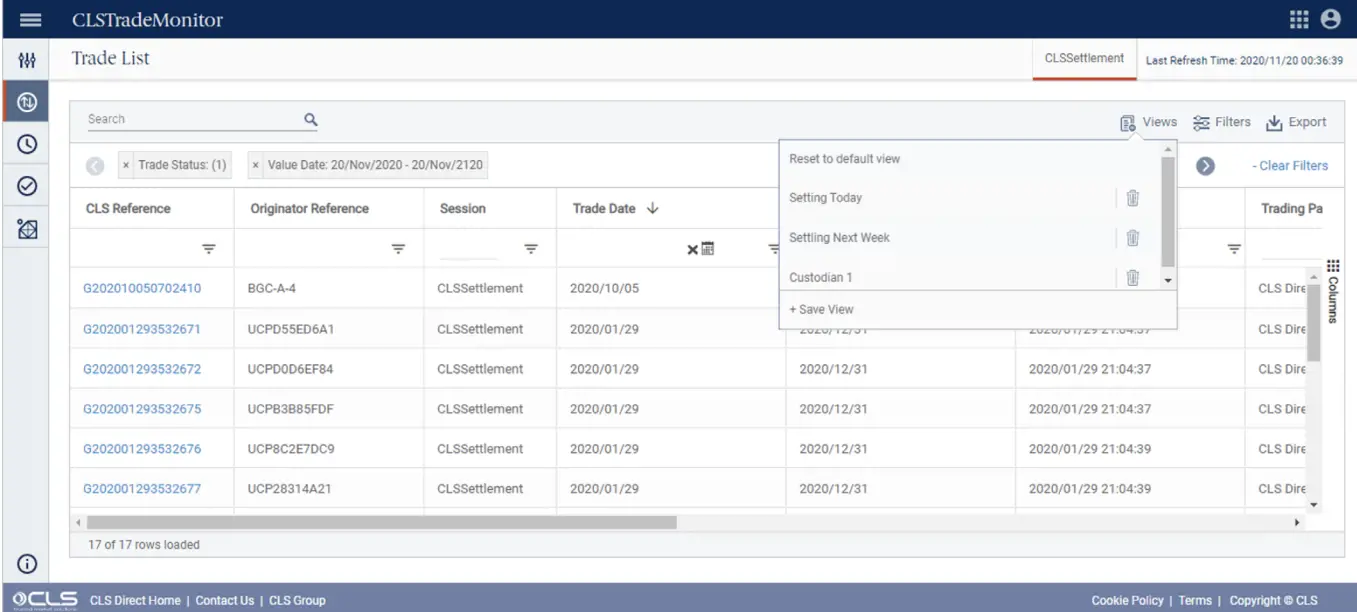Open trade G202001293532671
Screen dimensions: 1357x612
click(x=142, y=329)
